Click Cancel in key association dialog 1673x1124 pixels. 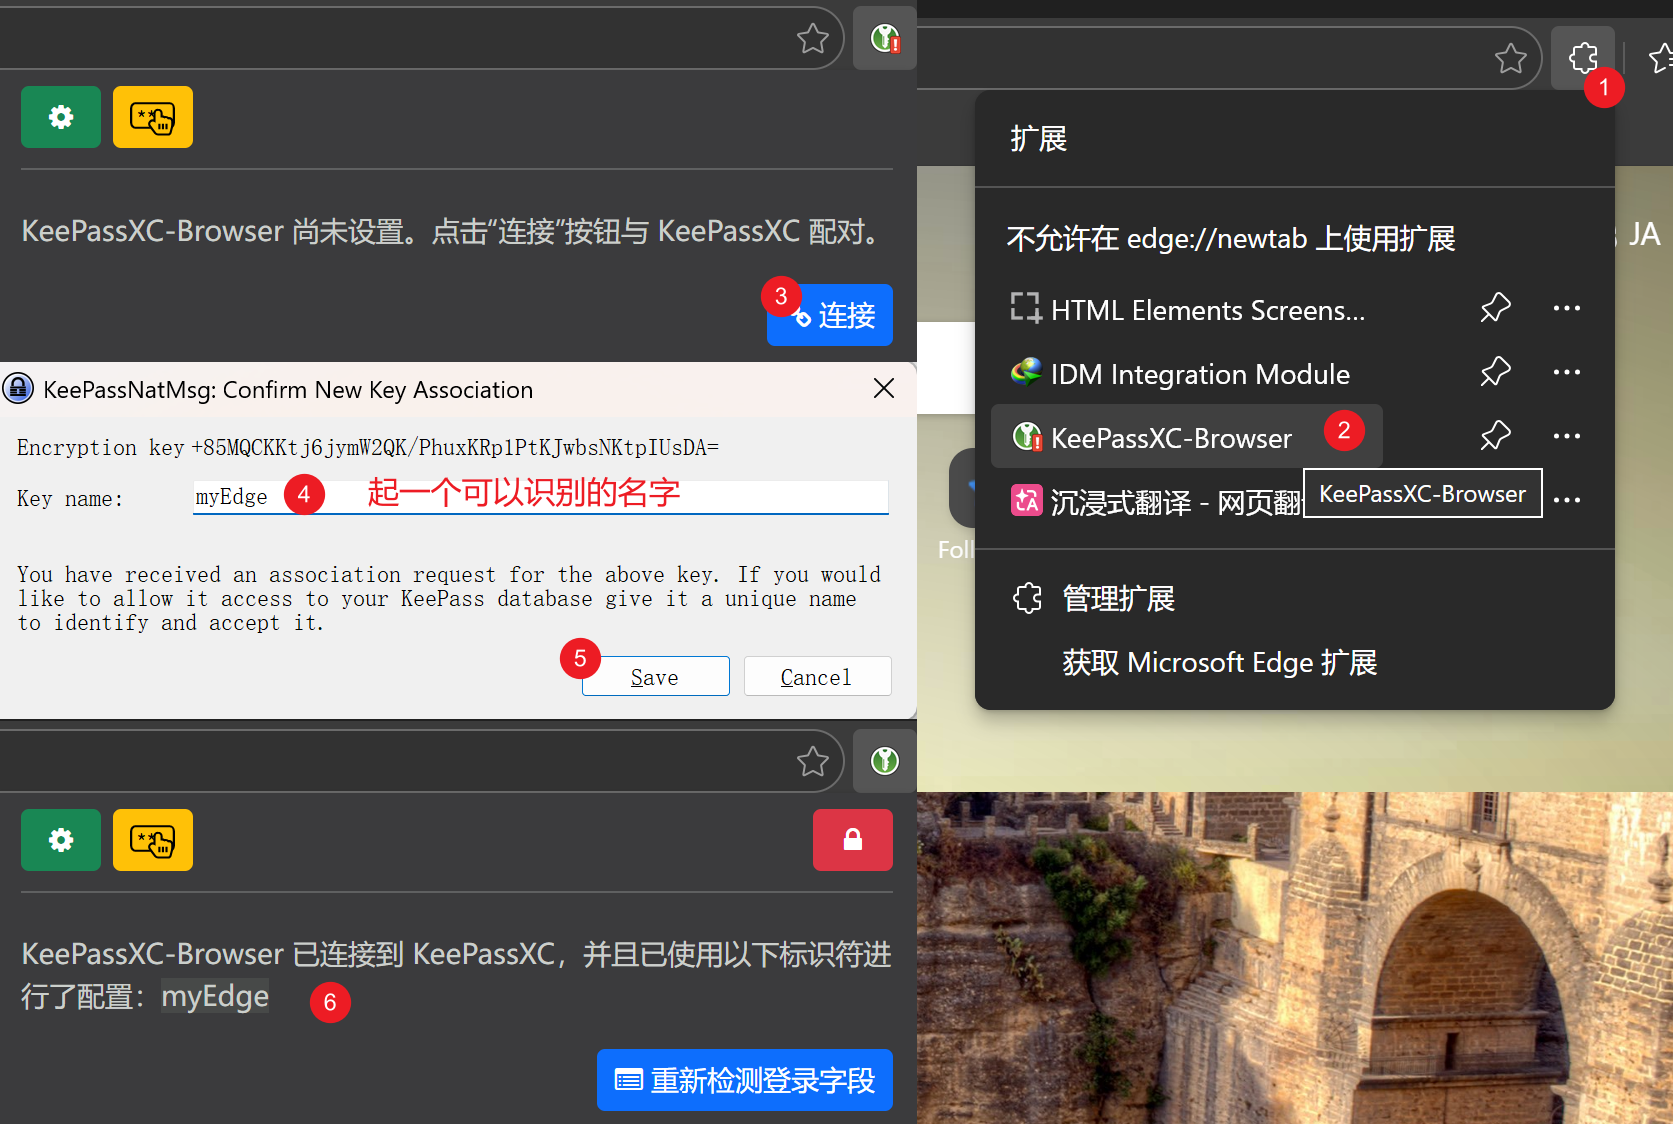pyautogui.click(x=817, y=677)
